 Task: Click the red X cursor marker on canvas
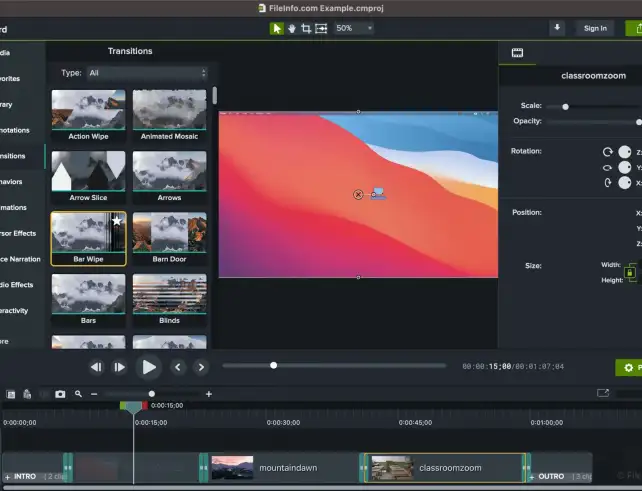click(358, 195)
